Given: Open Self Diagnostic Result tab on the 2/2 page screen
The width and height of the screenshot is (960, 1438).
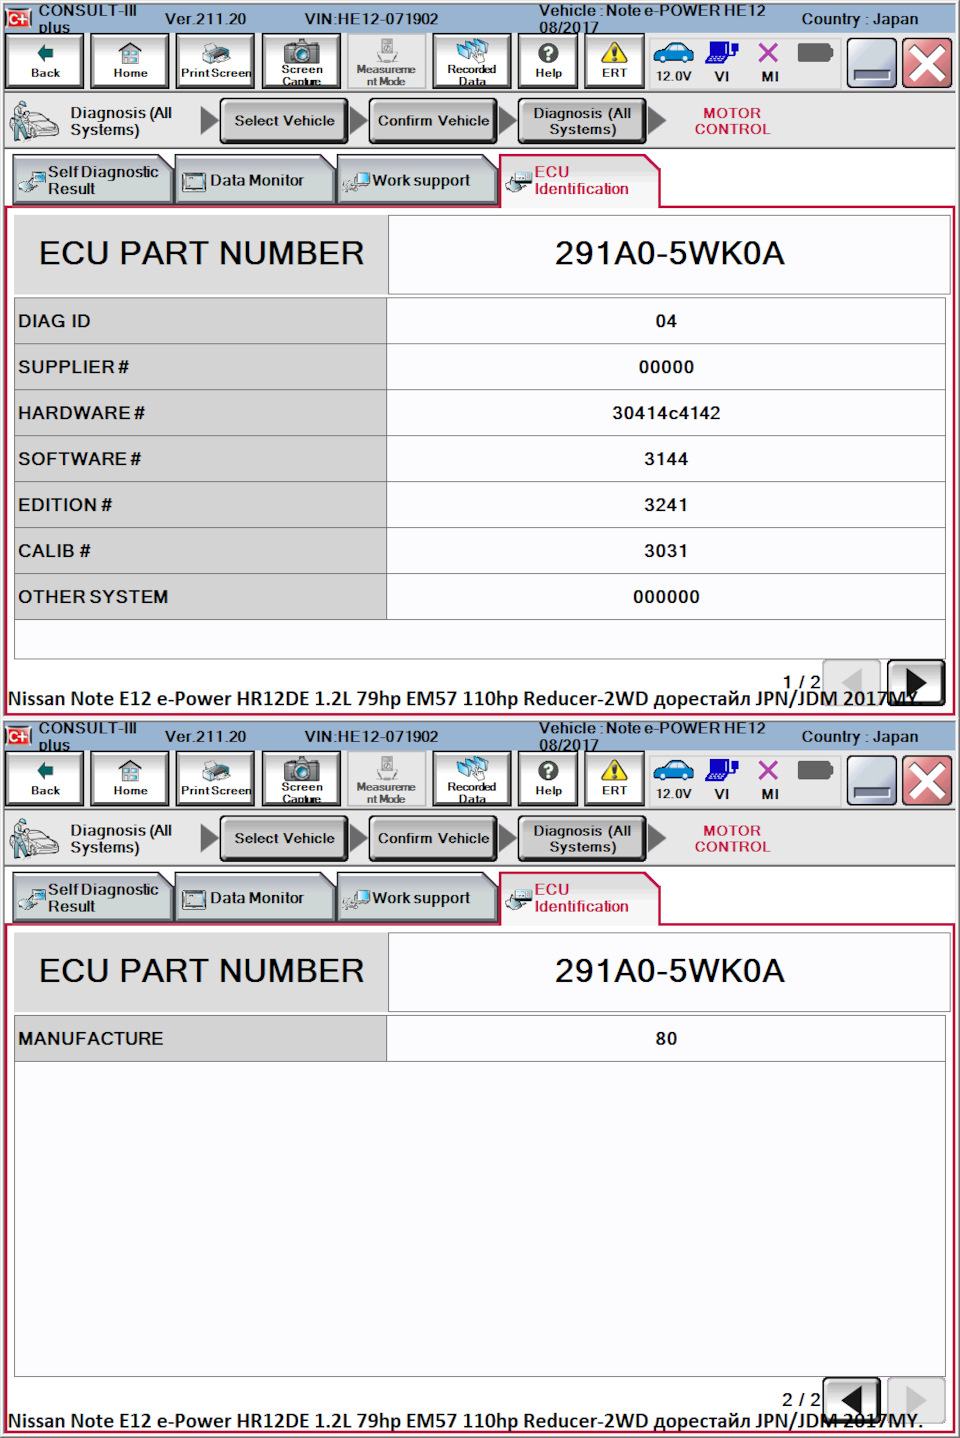Looking at the screenshot, I should pos(93,898).
